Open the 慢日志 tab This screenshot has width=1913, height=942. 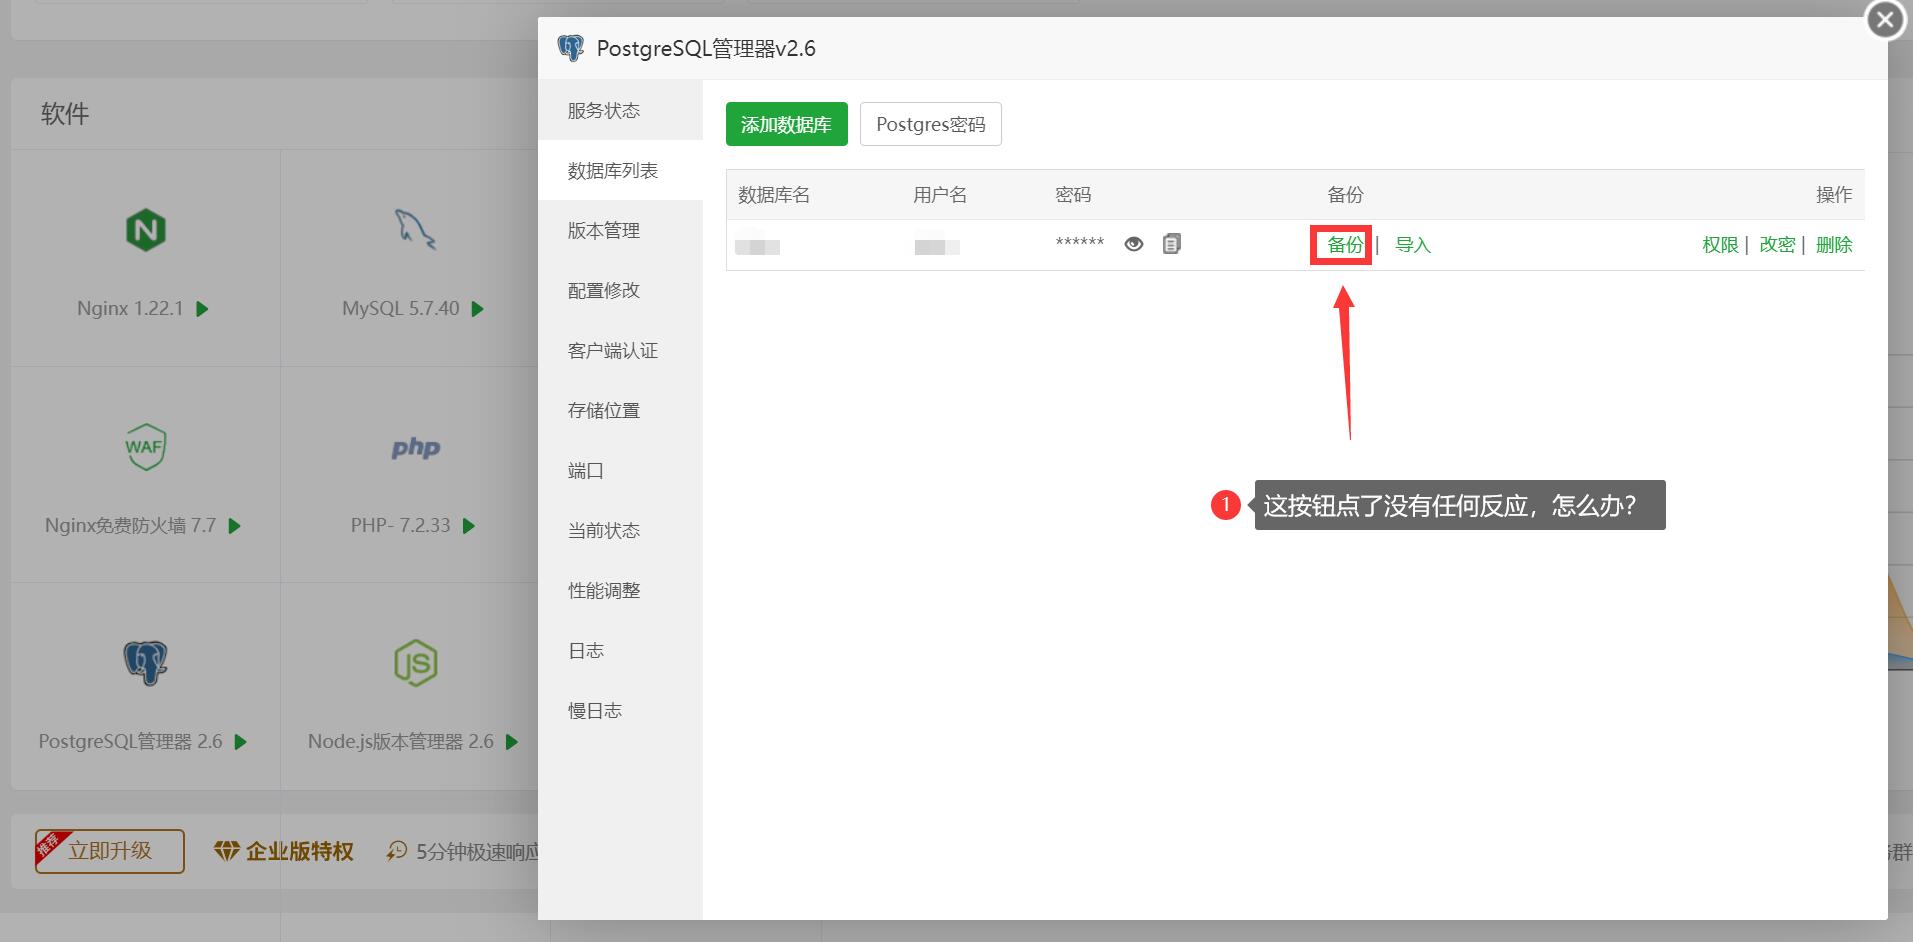620,710
